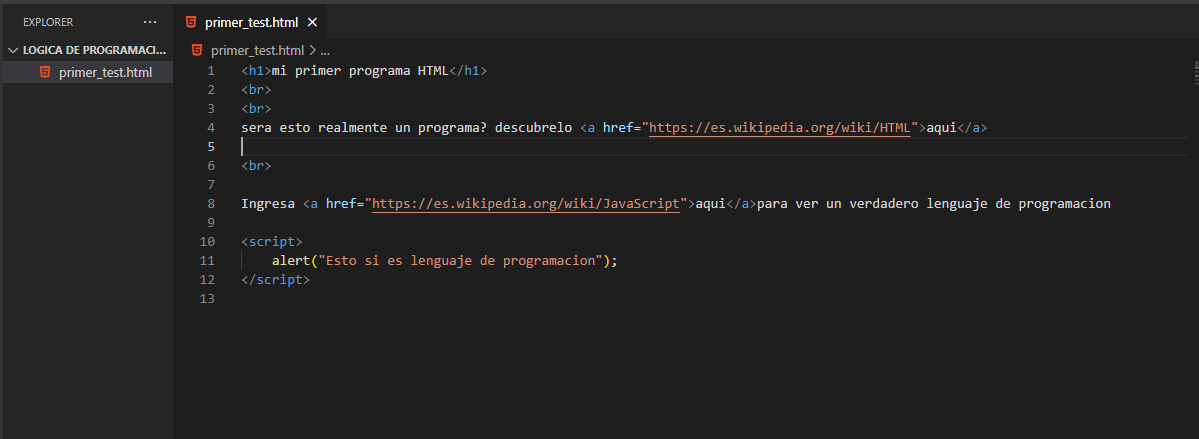Image resolution: width=1199 pixels, height=439 pixels.
Task: Click the HTML Wikipedia URL on line 4
Action: 780,128
